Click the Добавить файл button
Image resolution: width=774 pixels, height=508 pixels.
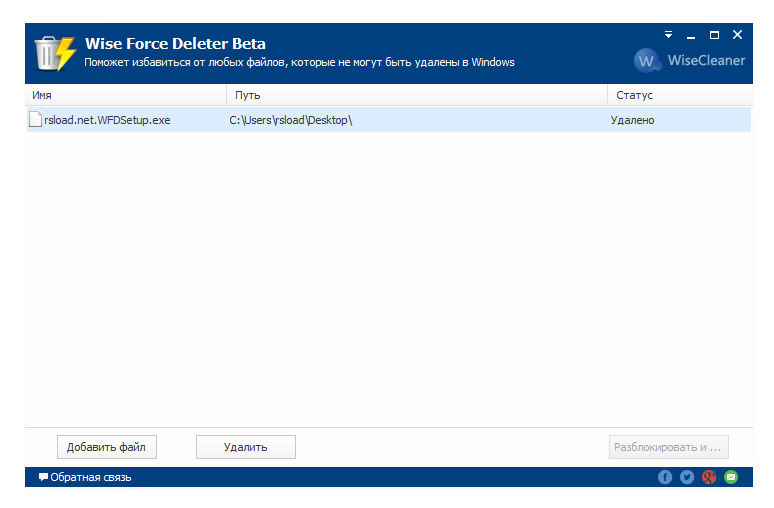tap(107, 447)
